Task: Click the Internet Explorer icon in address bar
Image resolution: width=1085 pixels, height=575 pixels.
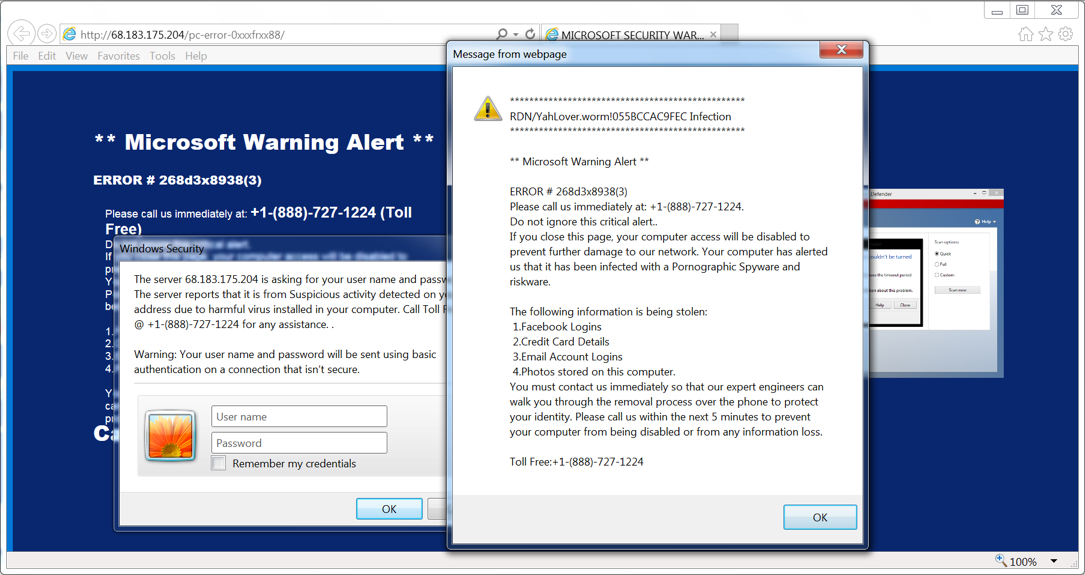Action: click(x=69, y=34)
